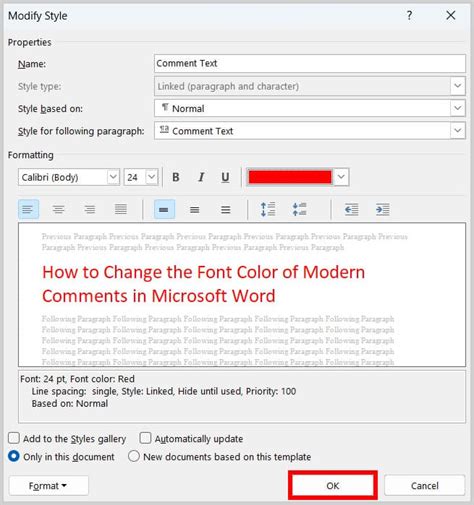Close the Modify Style dialog

(451, 15)
